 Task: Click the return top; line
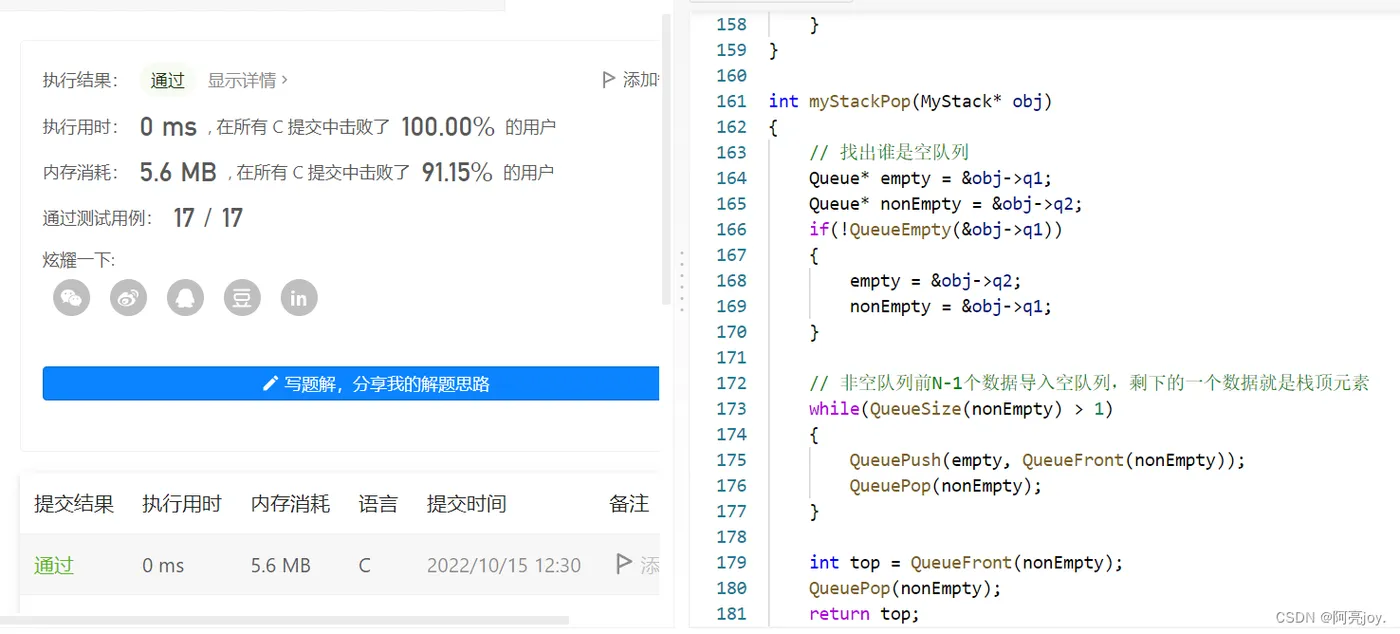click(864, 613)
